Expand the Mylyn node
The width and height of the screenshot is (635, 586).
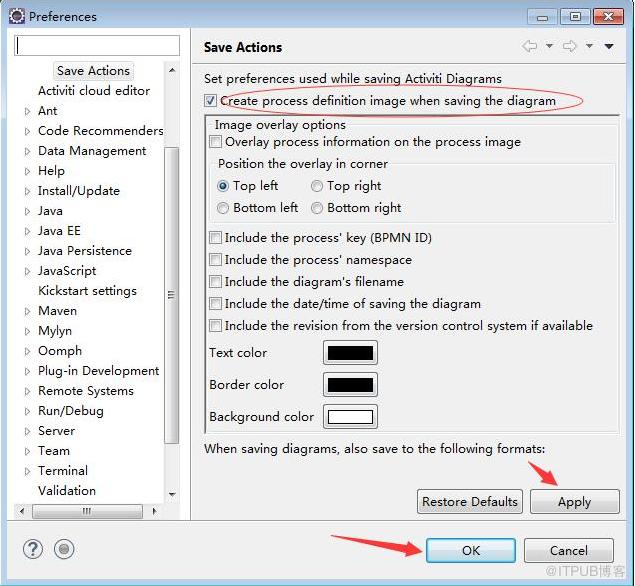(27, 331)
